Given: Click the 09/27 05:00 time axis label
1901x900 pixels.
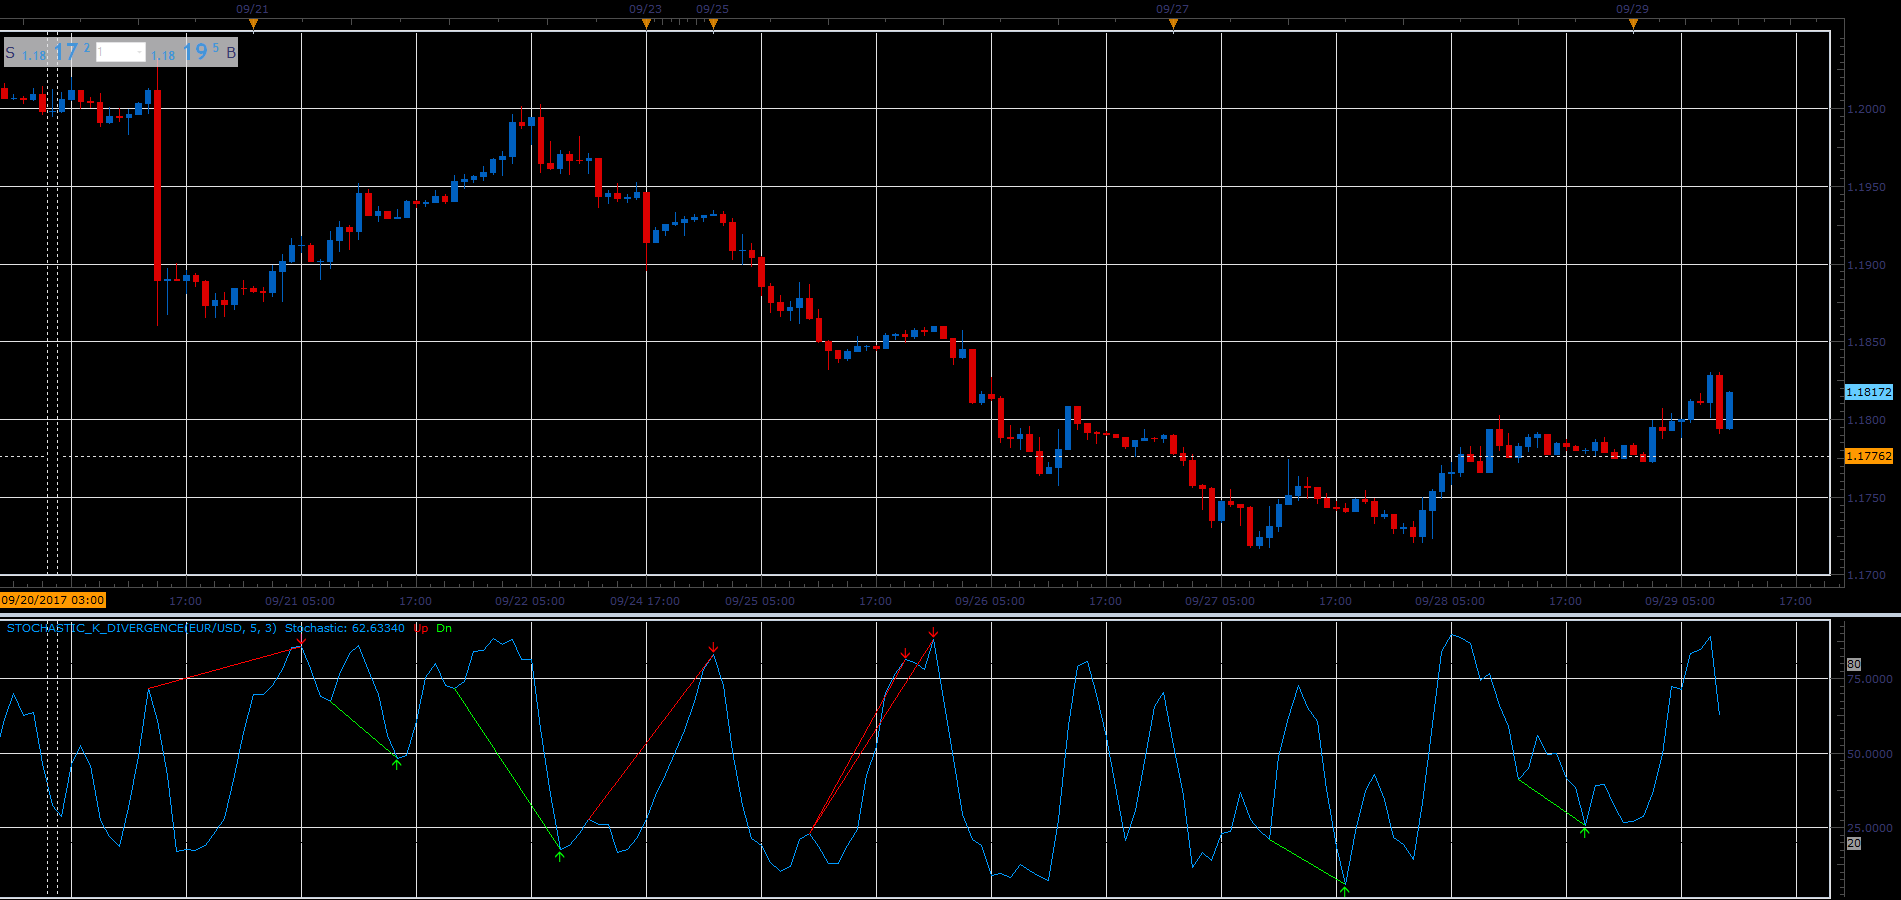Looking at the screenshot, I should [1220, 601].
